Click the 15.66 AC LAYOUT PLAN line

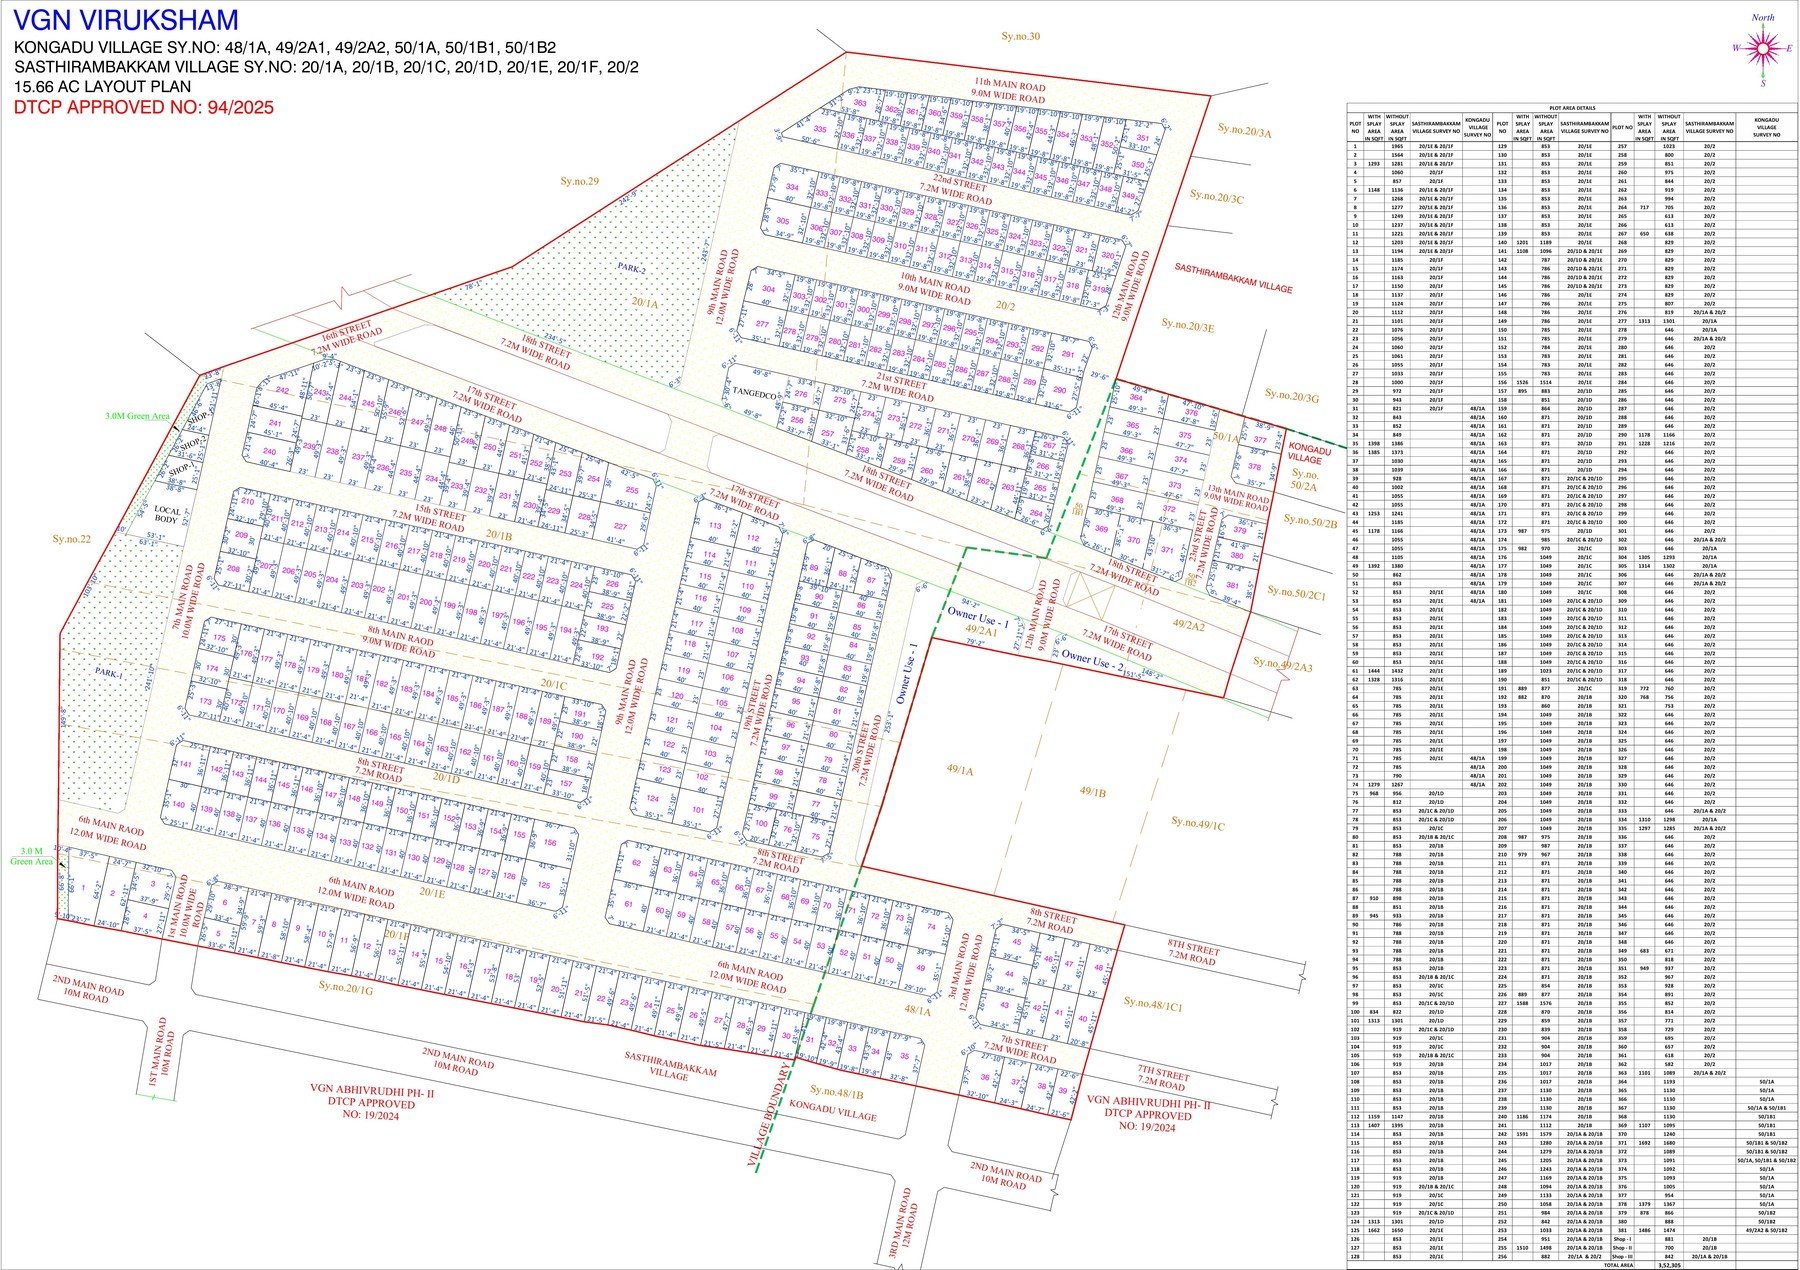point(103,87)
